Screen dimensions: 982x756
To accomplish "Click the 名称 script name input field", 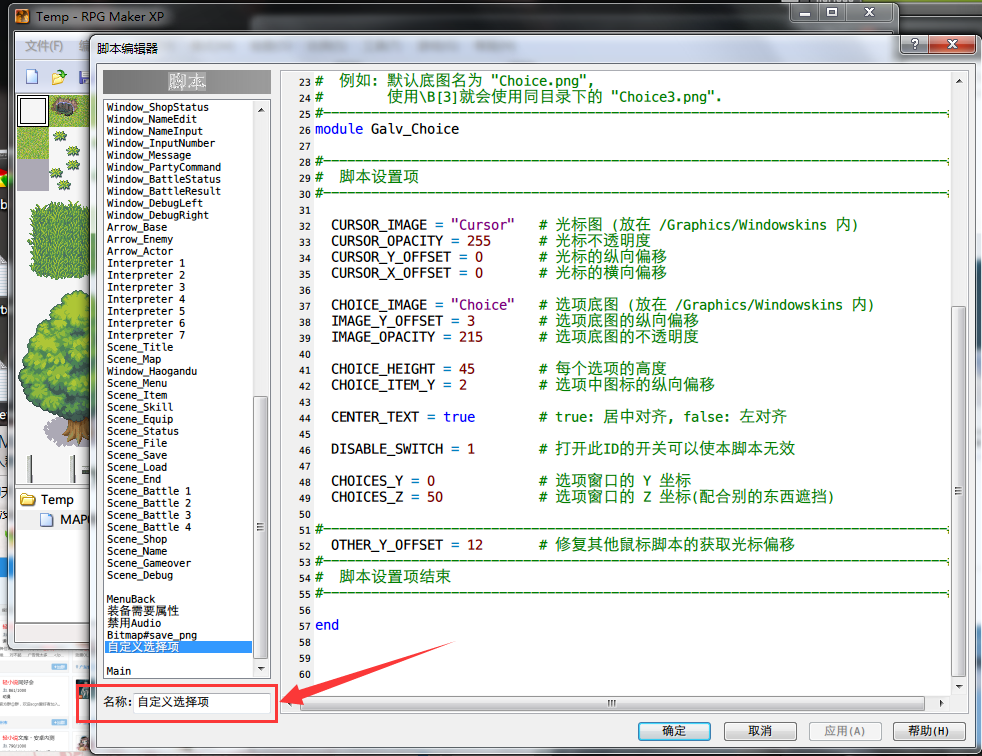I will click(x=202, y=702).
